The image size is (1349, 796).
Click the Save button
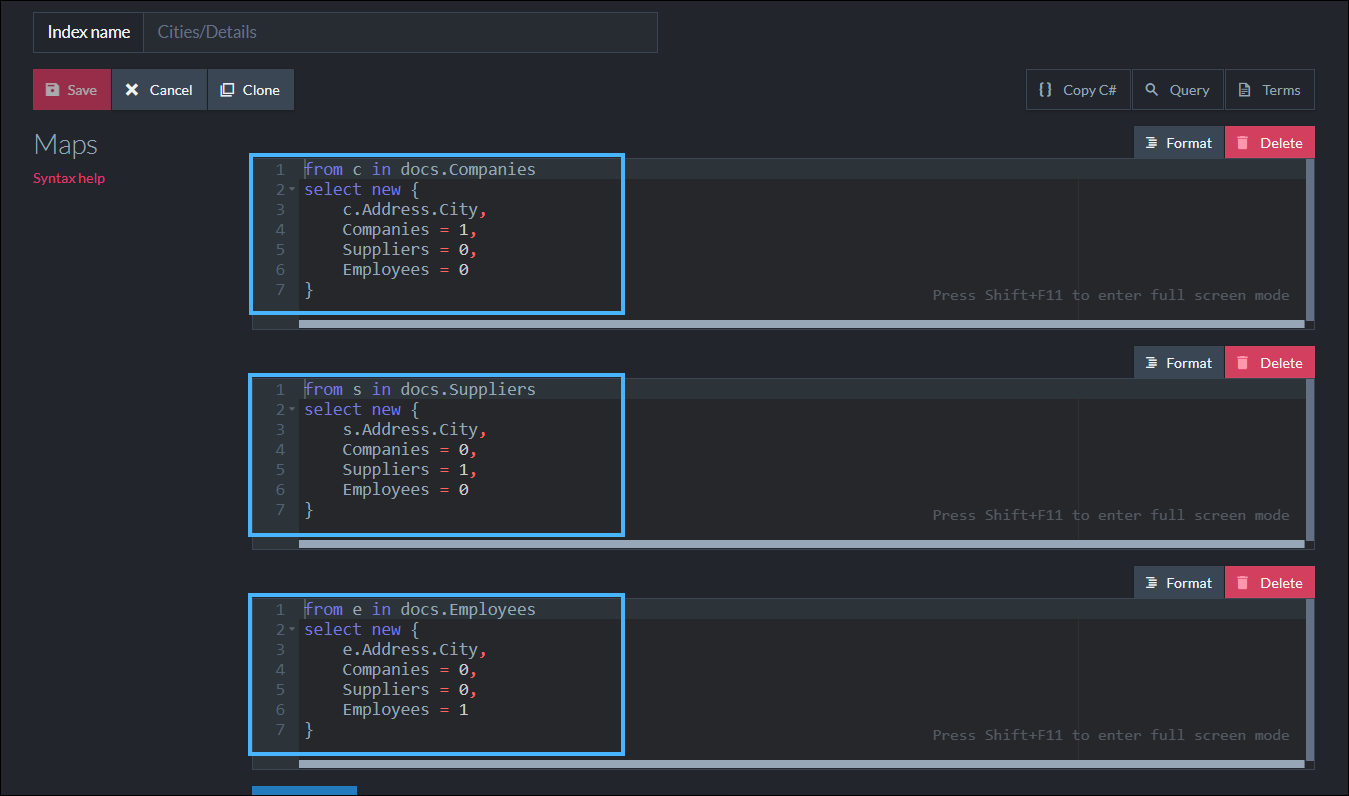[72, 90]
